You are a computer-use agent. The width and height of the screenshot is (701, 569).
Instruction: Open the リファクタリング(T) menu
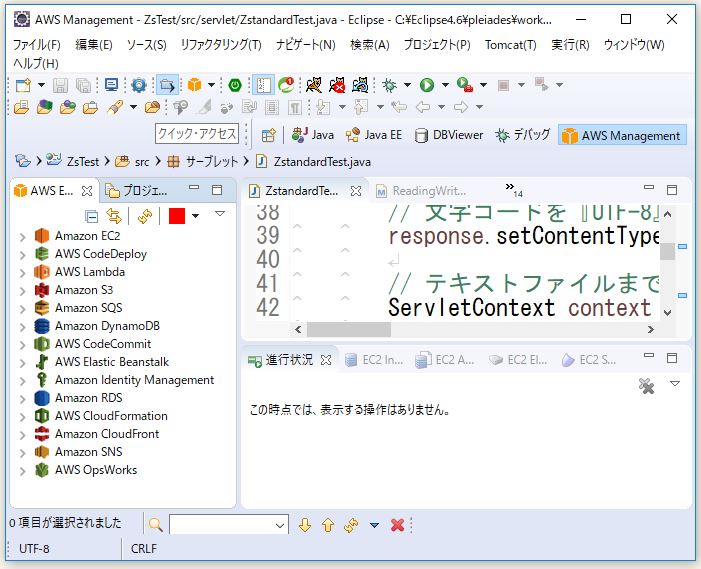tap(221, 45)
